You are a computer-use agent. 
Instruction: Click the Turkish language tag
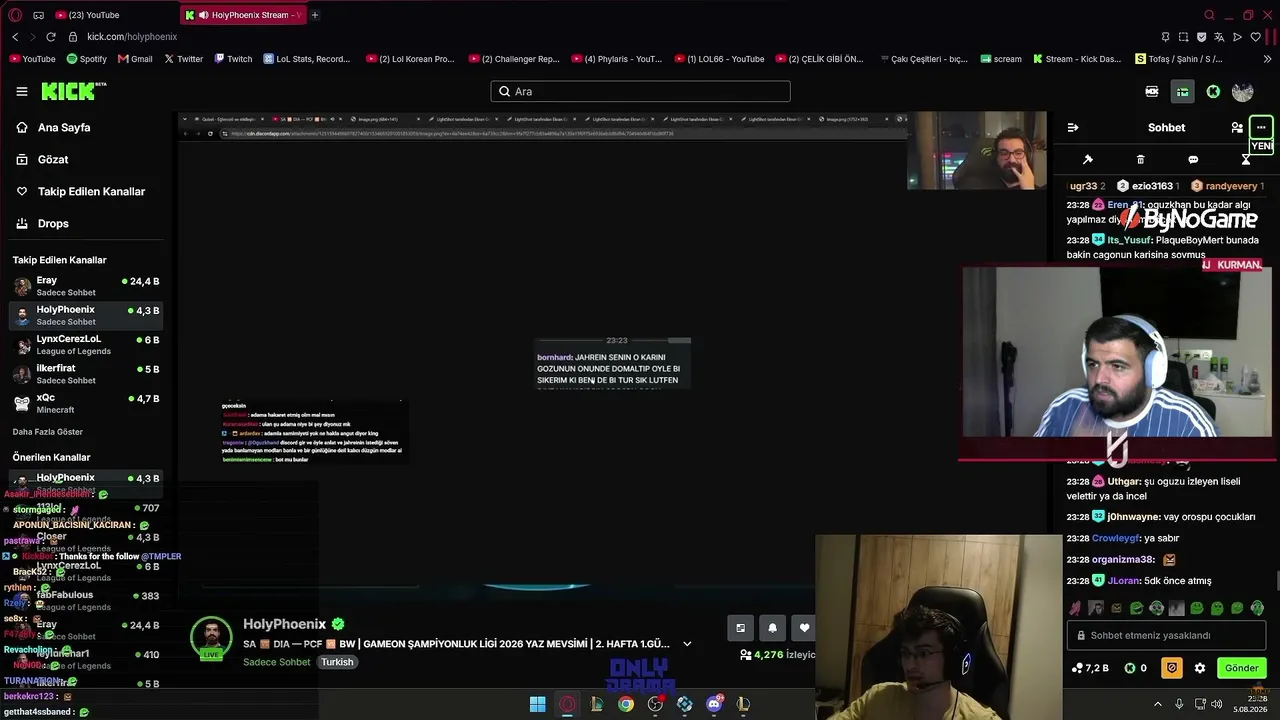337,662
